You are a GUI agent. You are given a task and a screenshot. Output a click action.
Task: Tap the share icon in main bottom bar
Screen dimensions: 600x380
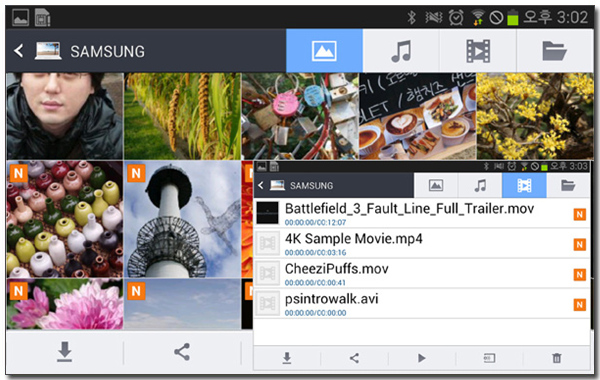pos(182,352)
